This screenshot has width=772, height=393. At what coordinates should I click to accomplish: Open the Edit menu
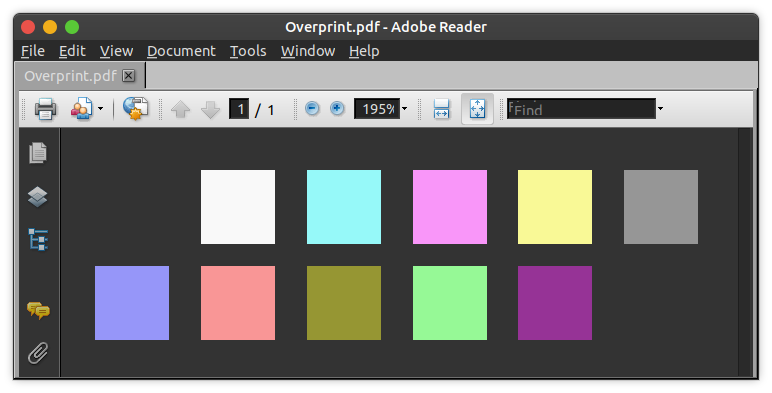point(72,51)
